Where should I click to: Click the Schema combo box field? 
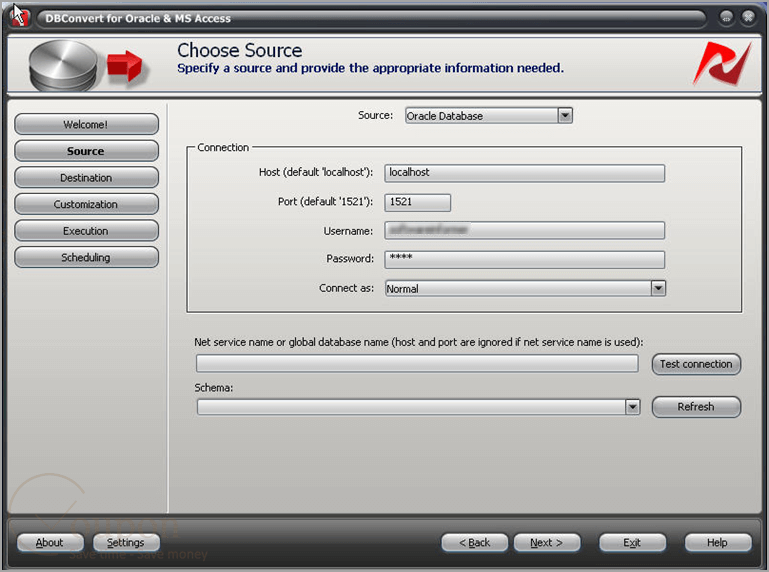pyautogui.click(x=418, y=407)
